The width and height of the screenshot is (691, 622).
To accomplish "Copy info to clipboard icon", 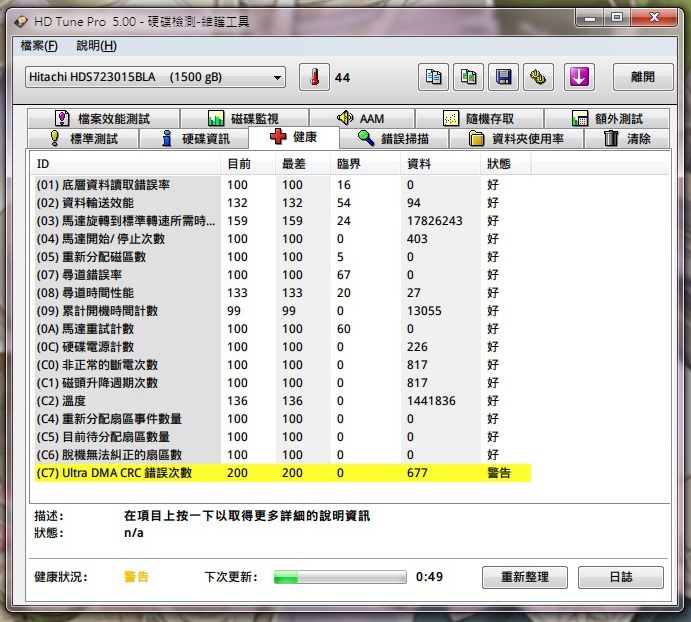I will pyautogui.click(x=433, y=77).
